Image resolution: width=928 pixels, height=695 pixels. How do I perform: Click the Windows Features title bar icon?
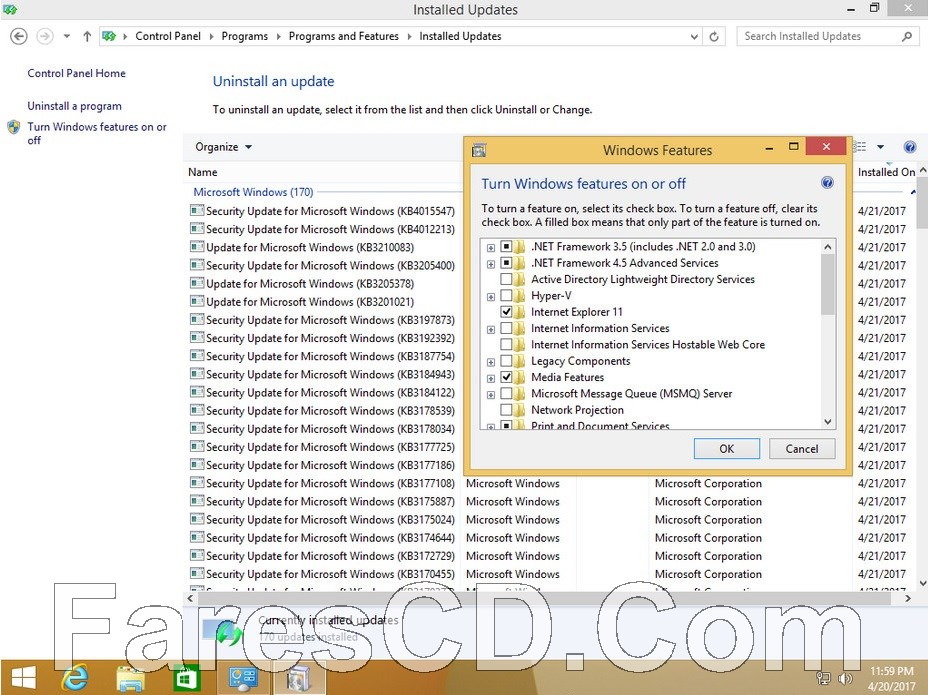479,150
